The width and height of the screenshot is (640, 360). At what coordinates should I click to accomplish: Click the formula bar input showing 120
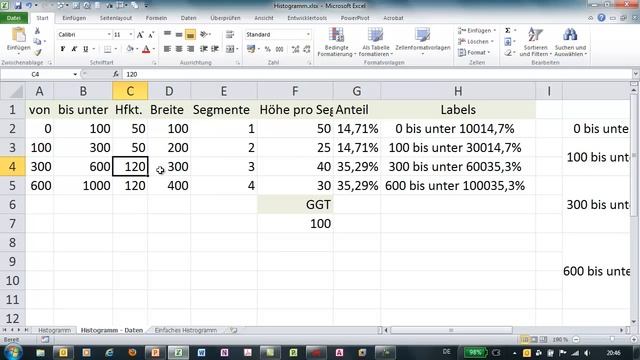click(x=378, y=74)
